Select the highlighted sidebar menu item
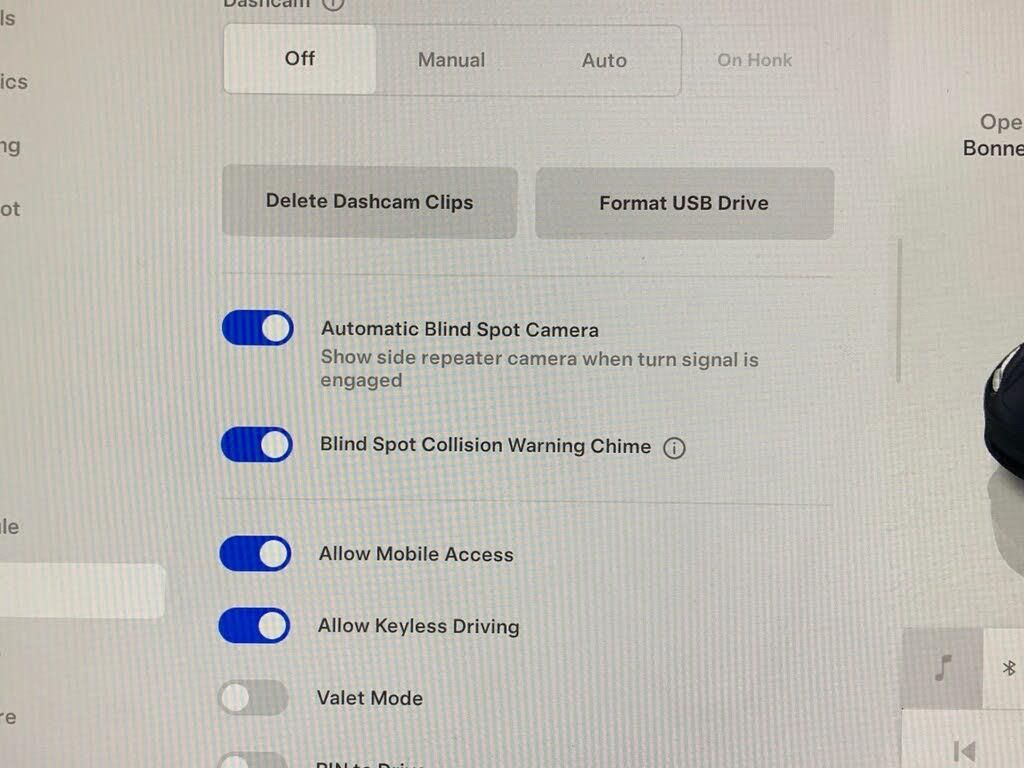This screenshot has width=1024, height=768. pyautogui.click(x=82, y=591)
